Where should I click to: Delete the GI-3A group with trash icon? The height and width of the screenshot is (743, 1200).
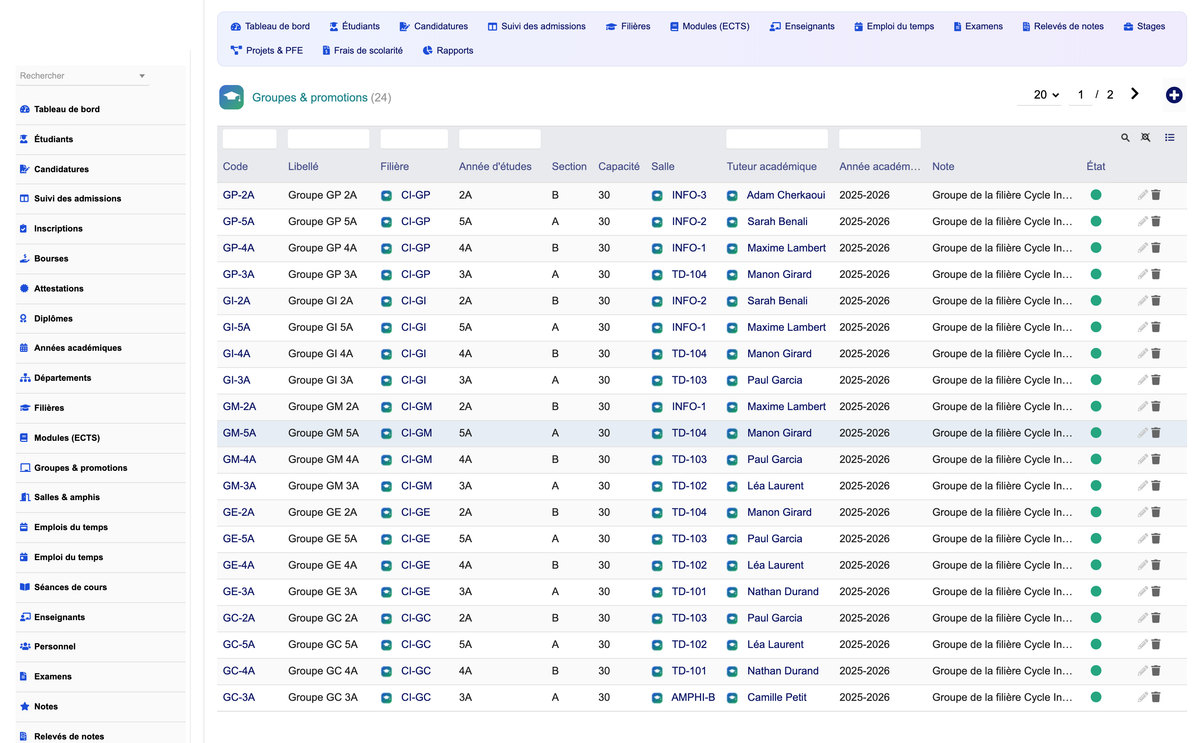(1156, 380)
